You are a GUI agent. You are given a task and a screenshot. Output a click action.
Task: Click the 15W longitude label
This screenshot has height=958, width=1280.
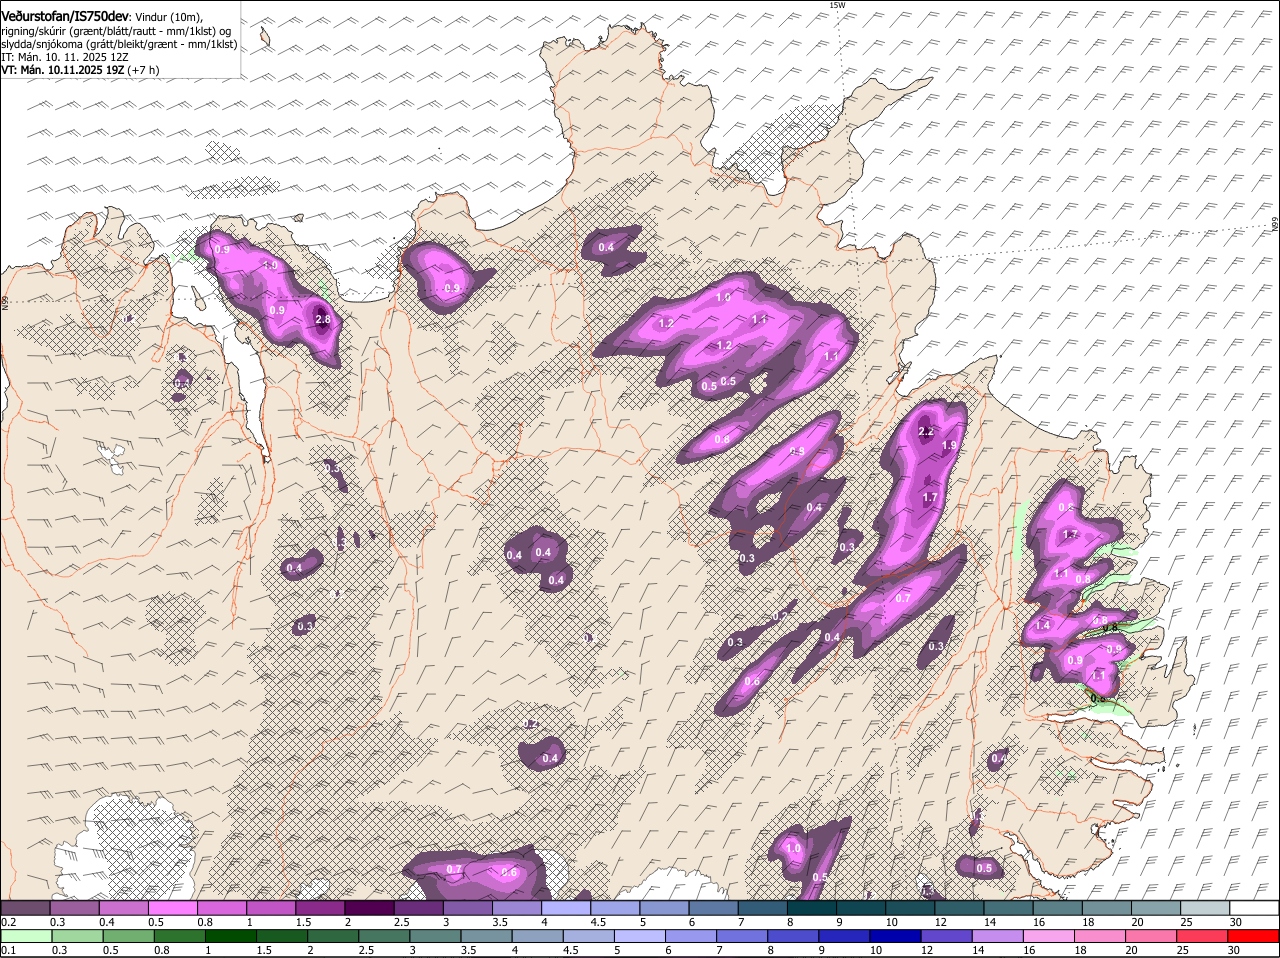837,5
